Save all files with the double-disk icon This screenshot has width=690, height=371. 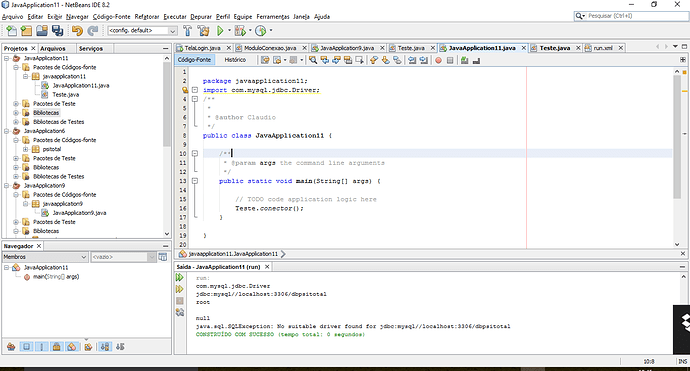coord(58,30)
